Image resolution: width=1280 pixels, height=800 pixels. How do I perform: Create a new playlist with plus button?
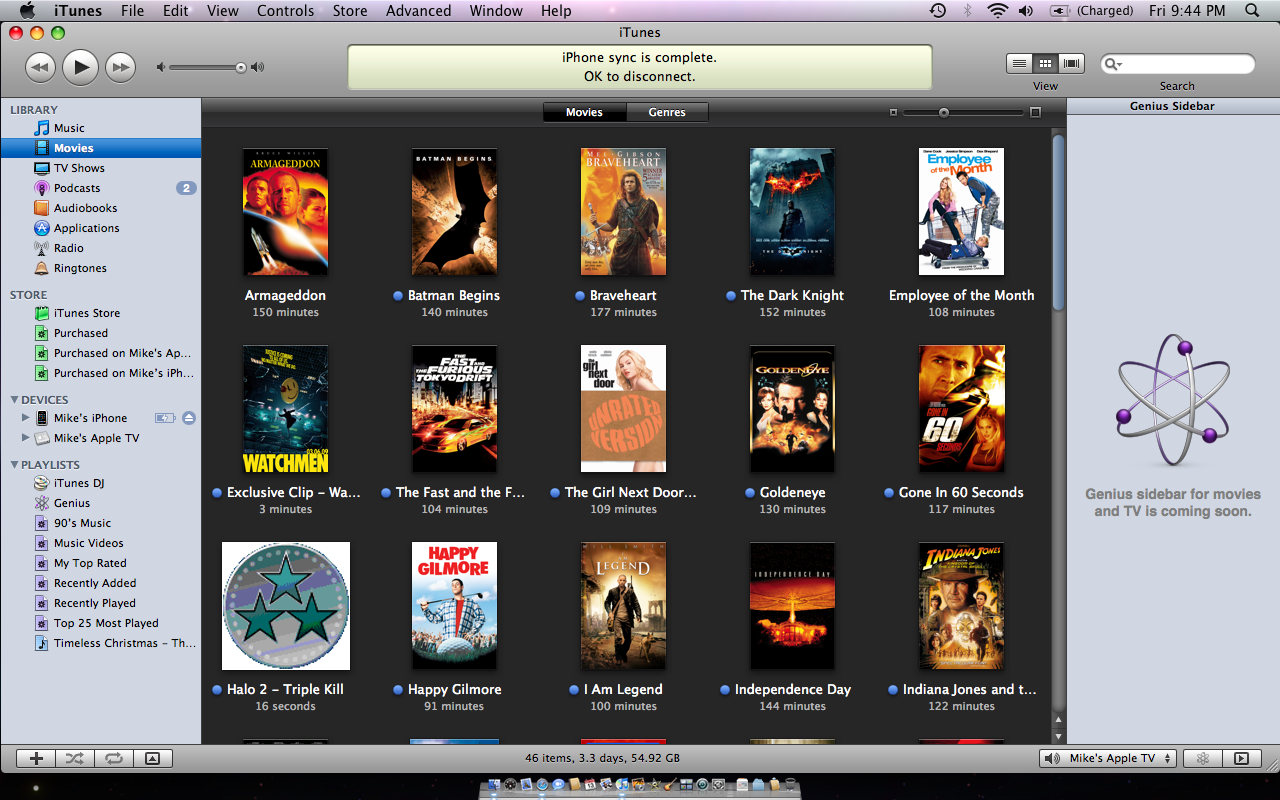pos(36,758)
